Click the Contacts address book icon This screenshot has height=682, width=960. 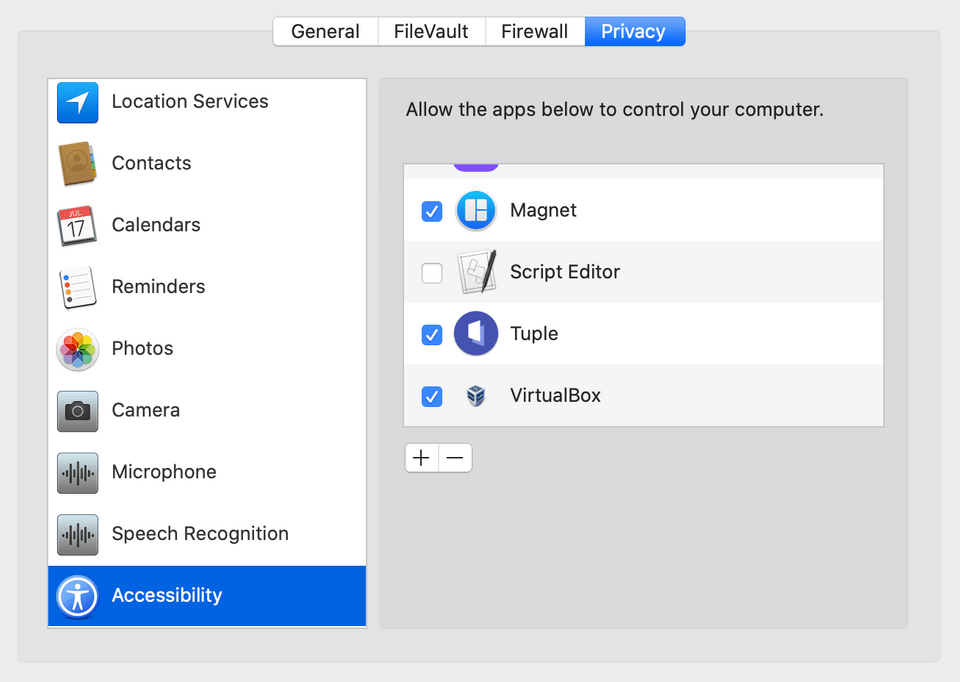click(x=77, y=163)
